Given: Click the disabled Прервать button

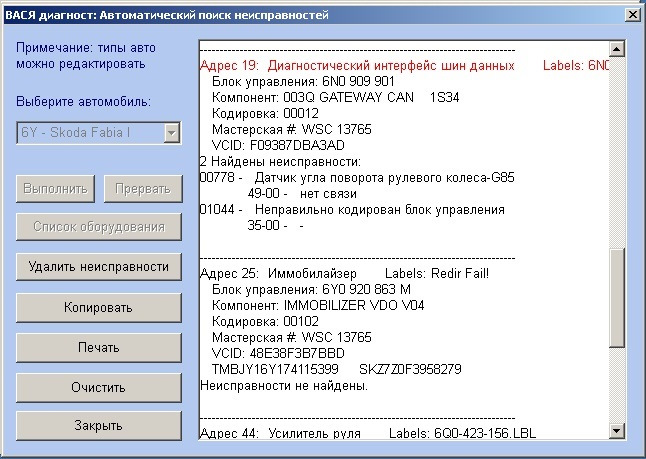Looking at the screenshot, I should tap(143, 189).
